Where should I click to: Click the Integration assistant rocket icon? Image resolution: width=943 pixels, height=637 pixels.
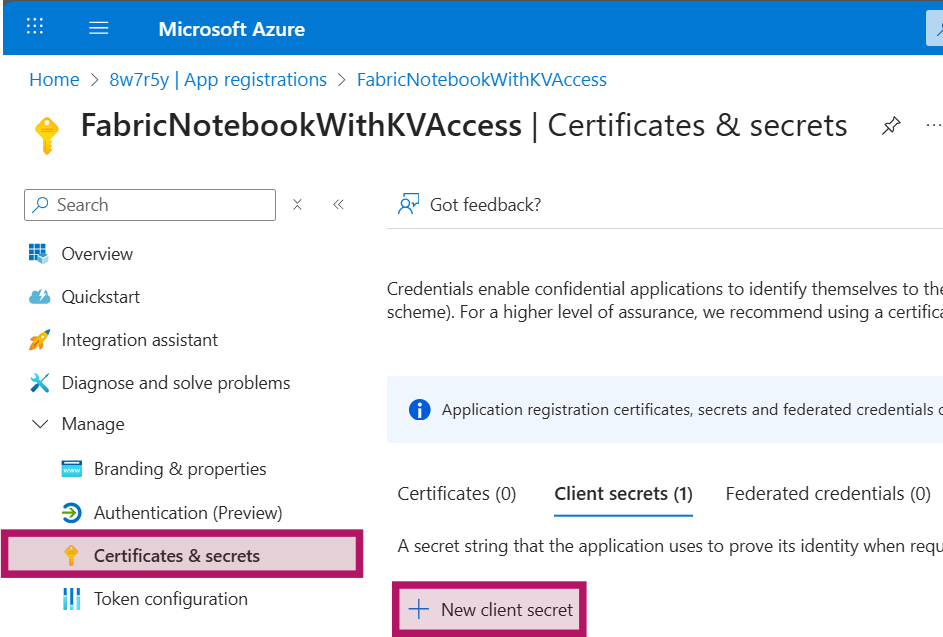pos(39,340)
